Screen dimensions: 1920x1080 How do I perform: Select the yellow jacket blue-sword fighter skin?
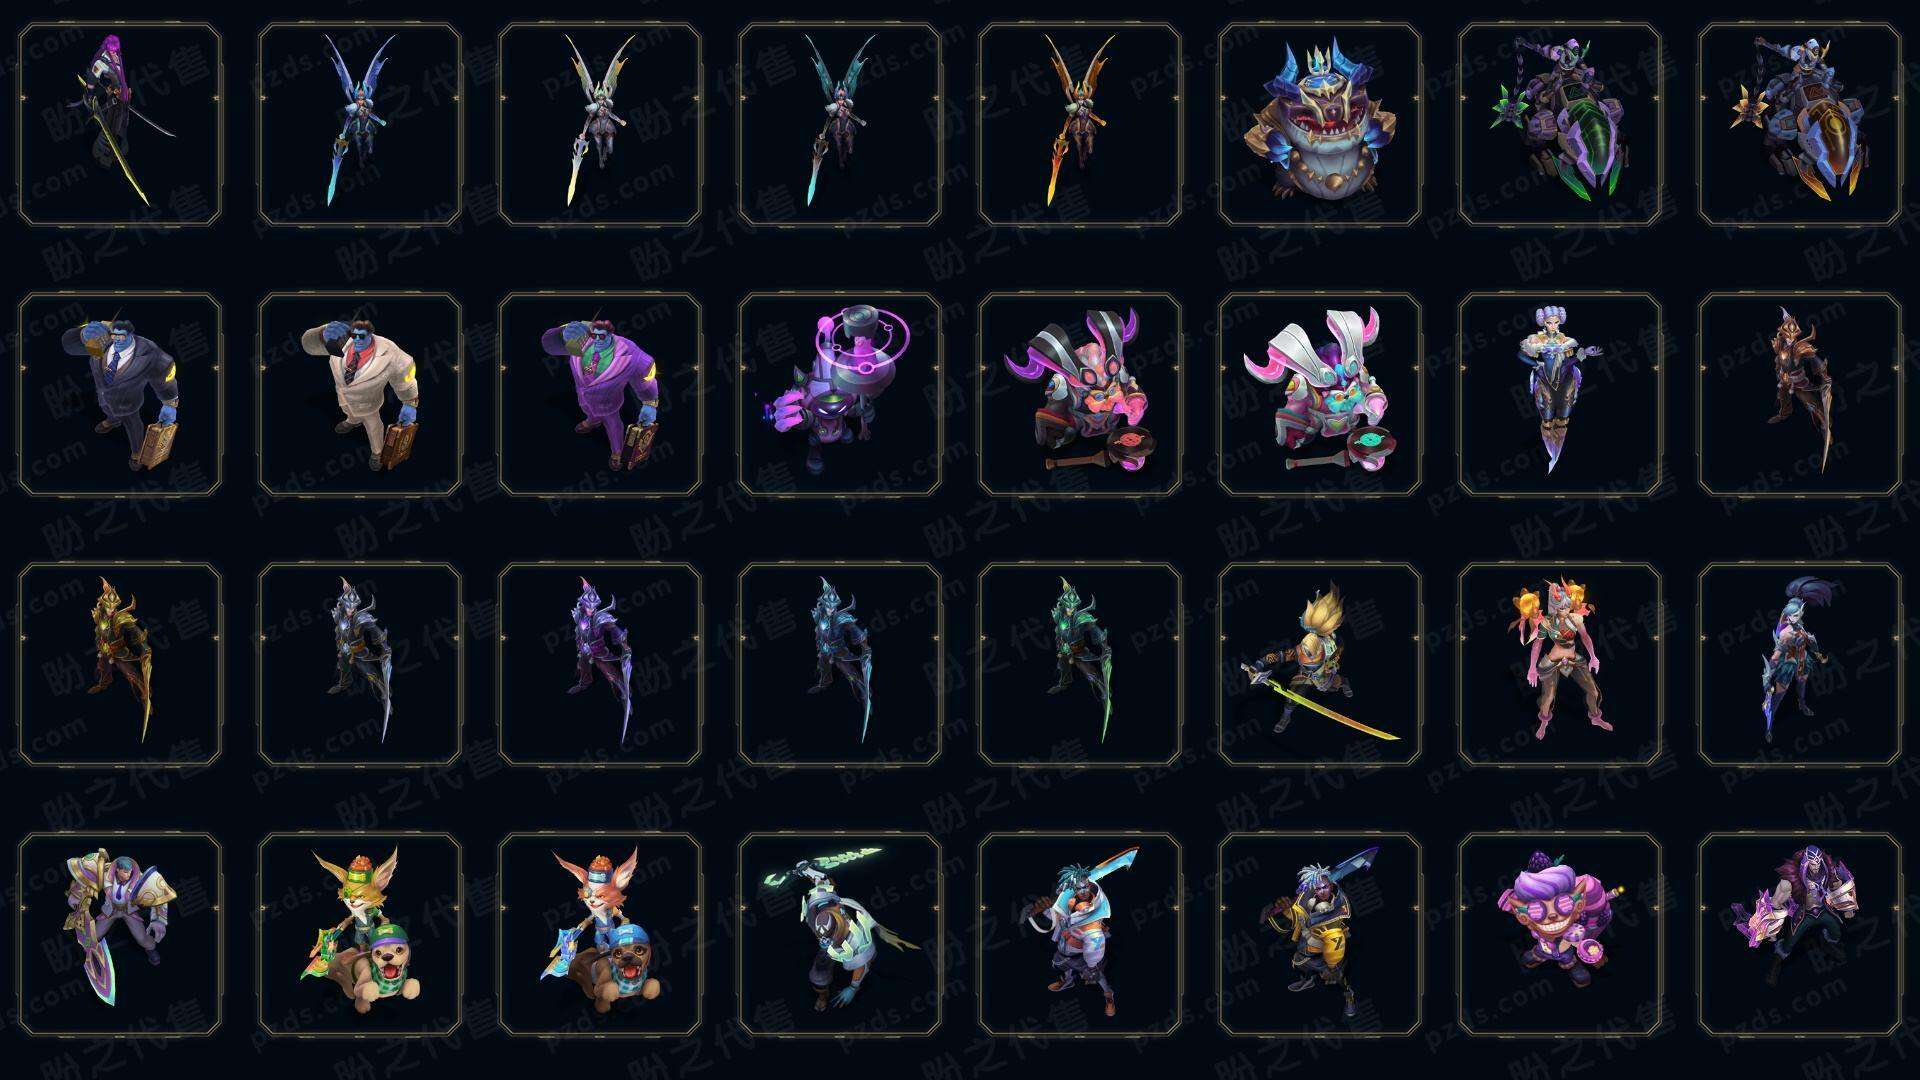point(1320,934)
